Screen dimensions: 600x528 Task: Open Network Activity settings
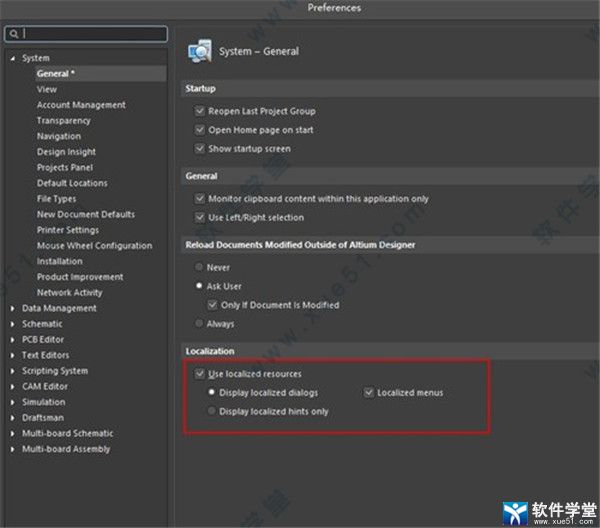pos(70,293)
